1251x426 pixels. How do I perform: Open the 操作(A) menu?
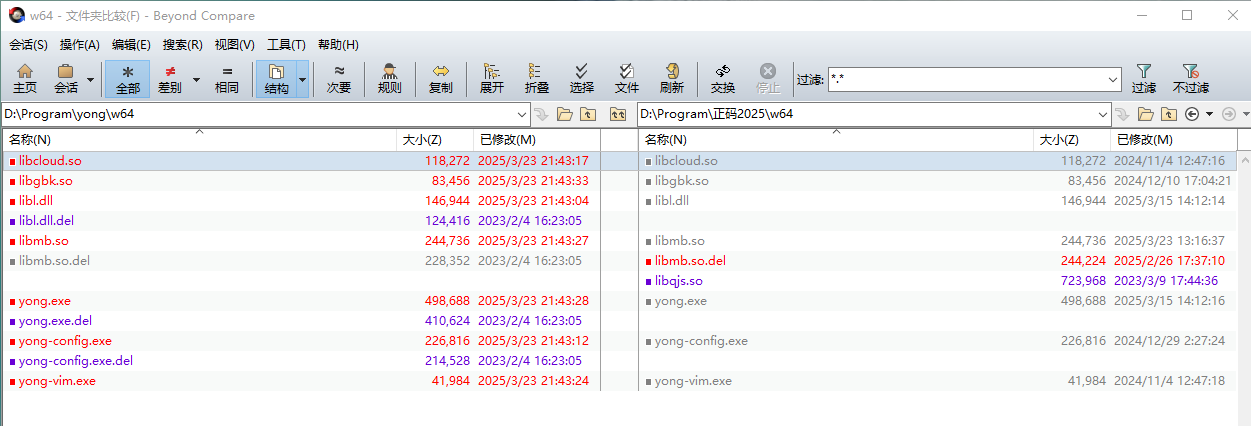pyautogui.click(x=80, y=45)
